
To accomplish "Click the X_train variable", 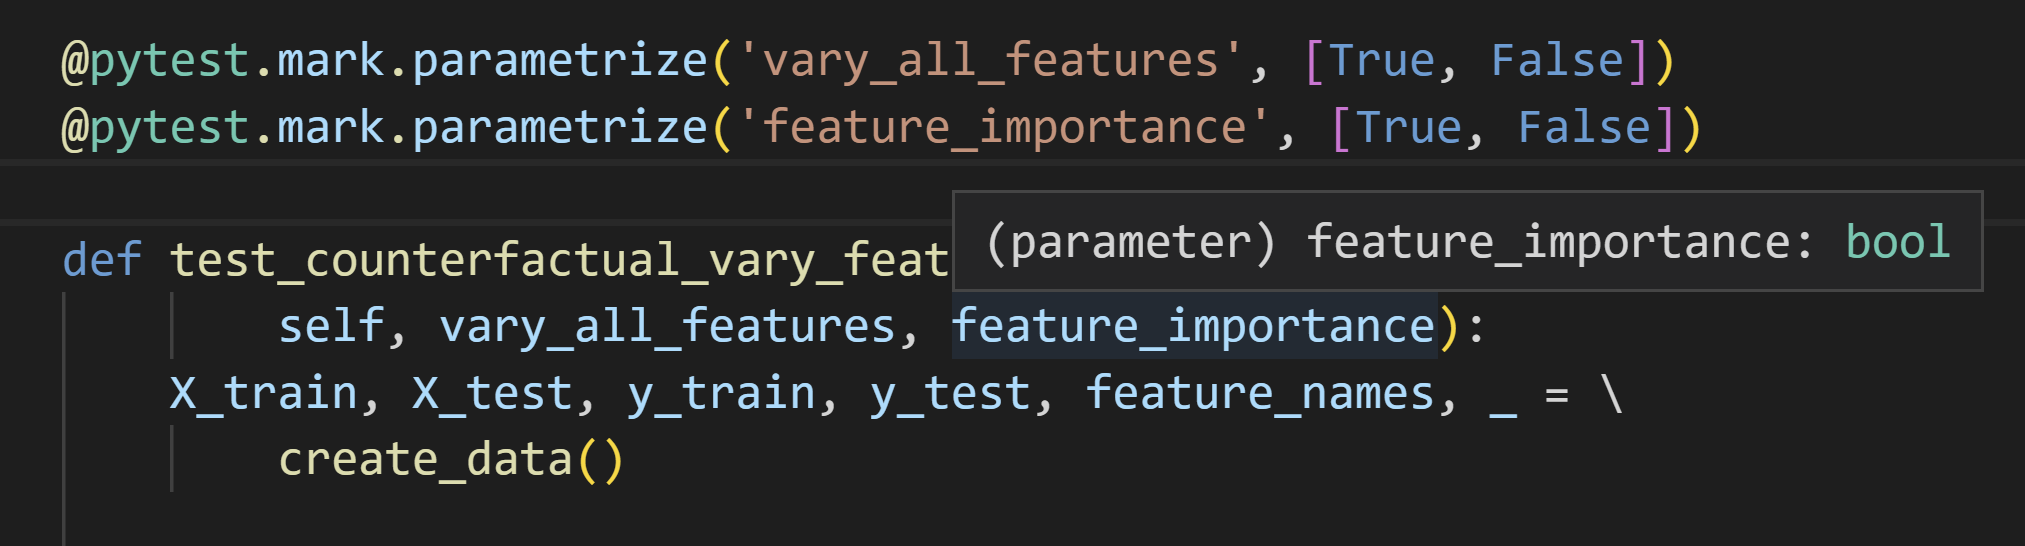I will pyautogui.click(x=263, y=393).
